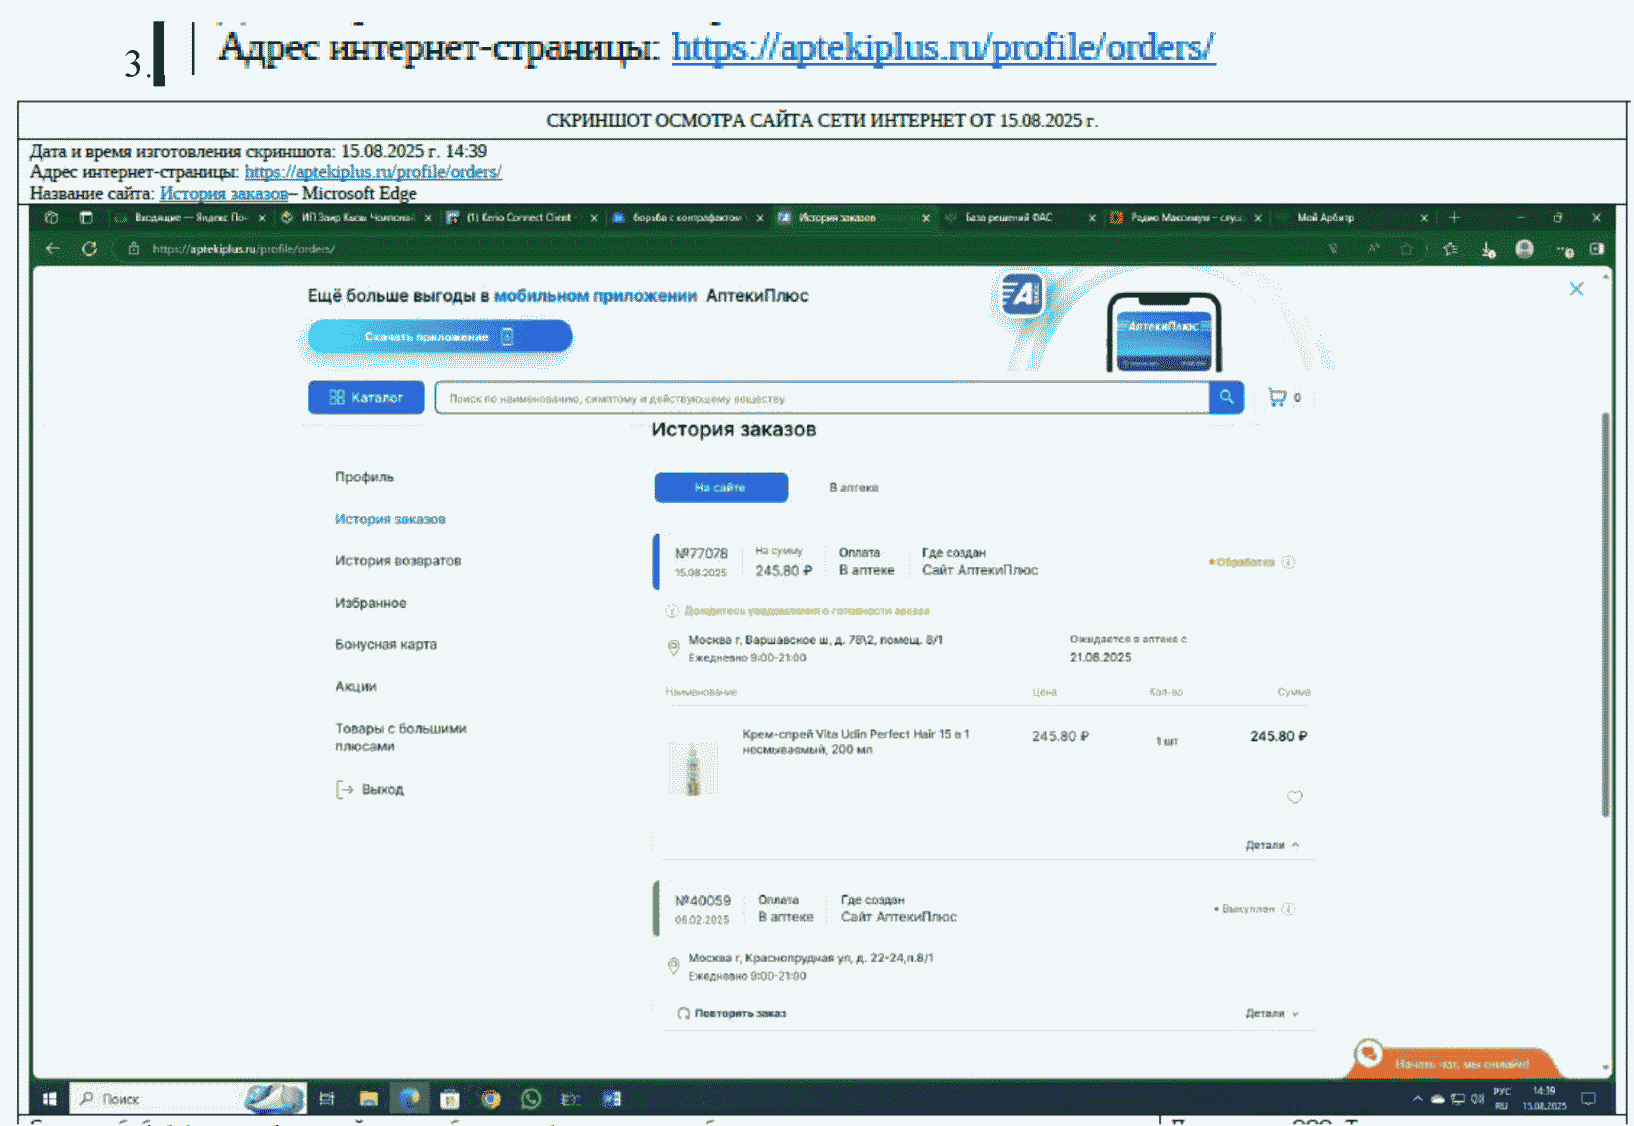The width and height of the screenshot is (1634, 1126).
Task: Expand Детали of order №40059
Action: (x=1272, y=1013)
